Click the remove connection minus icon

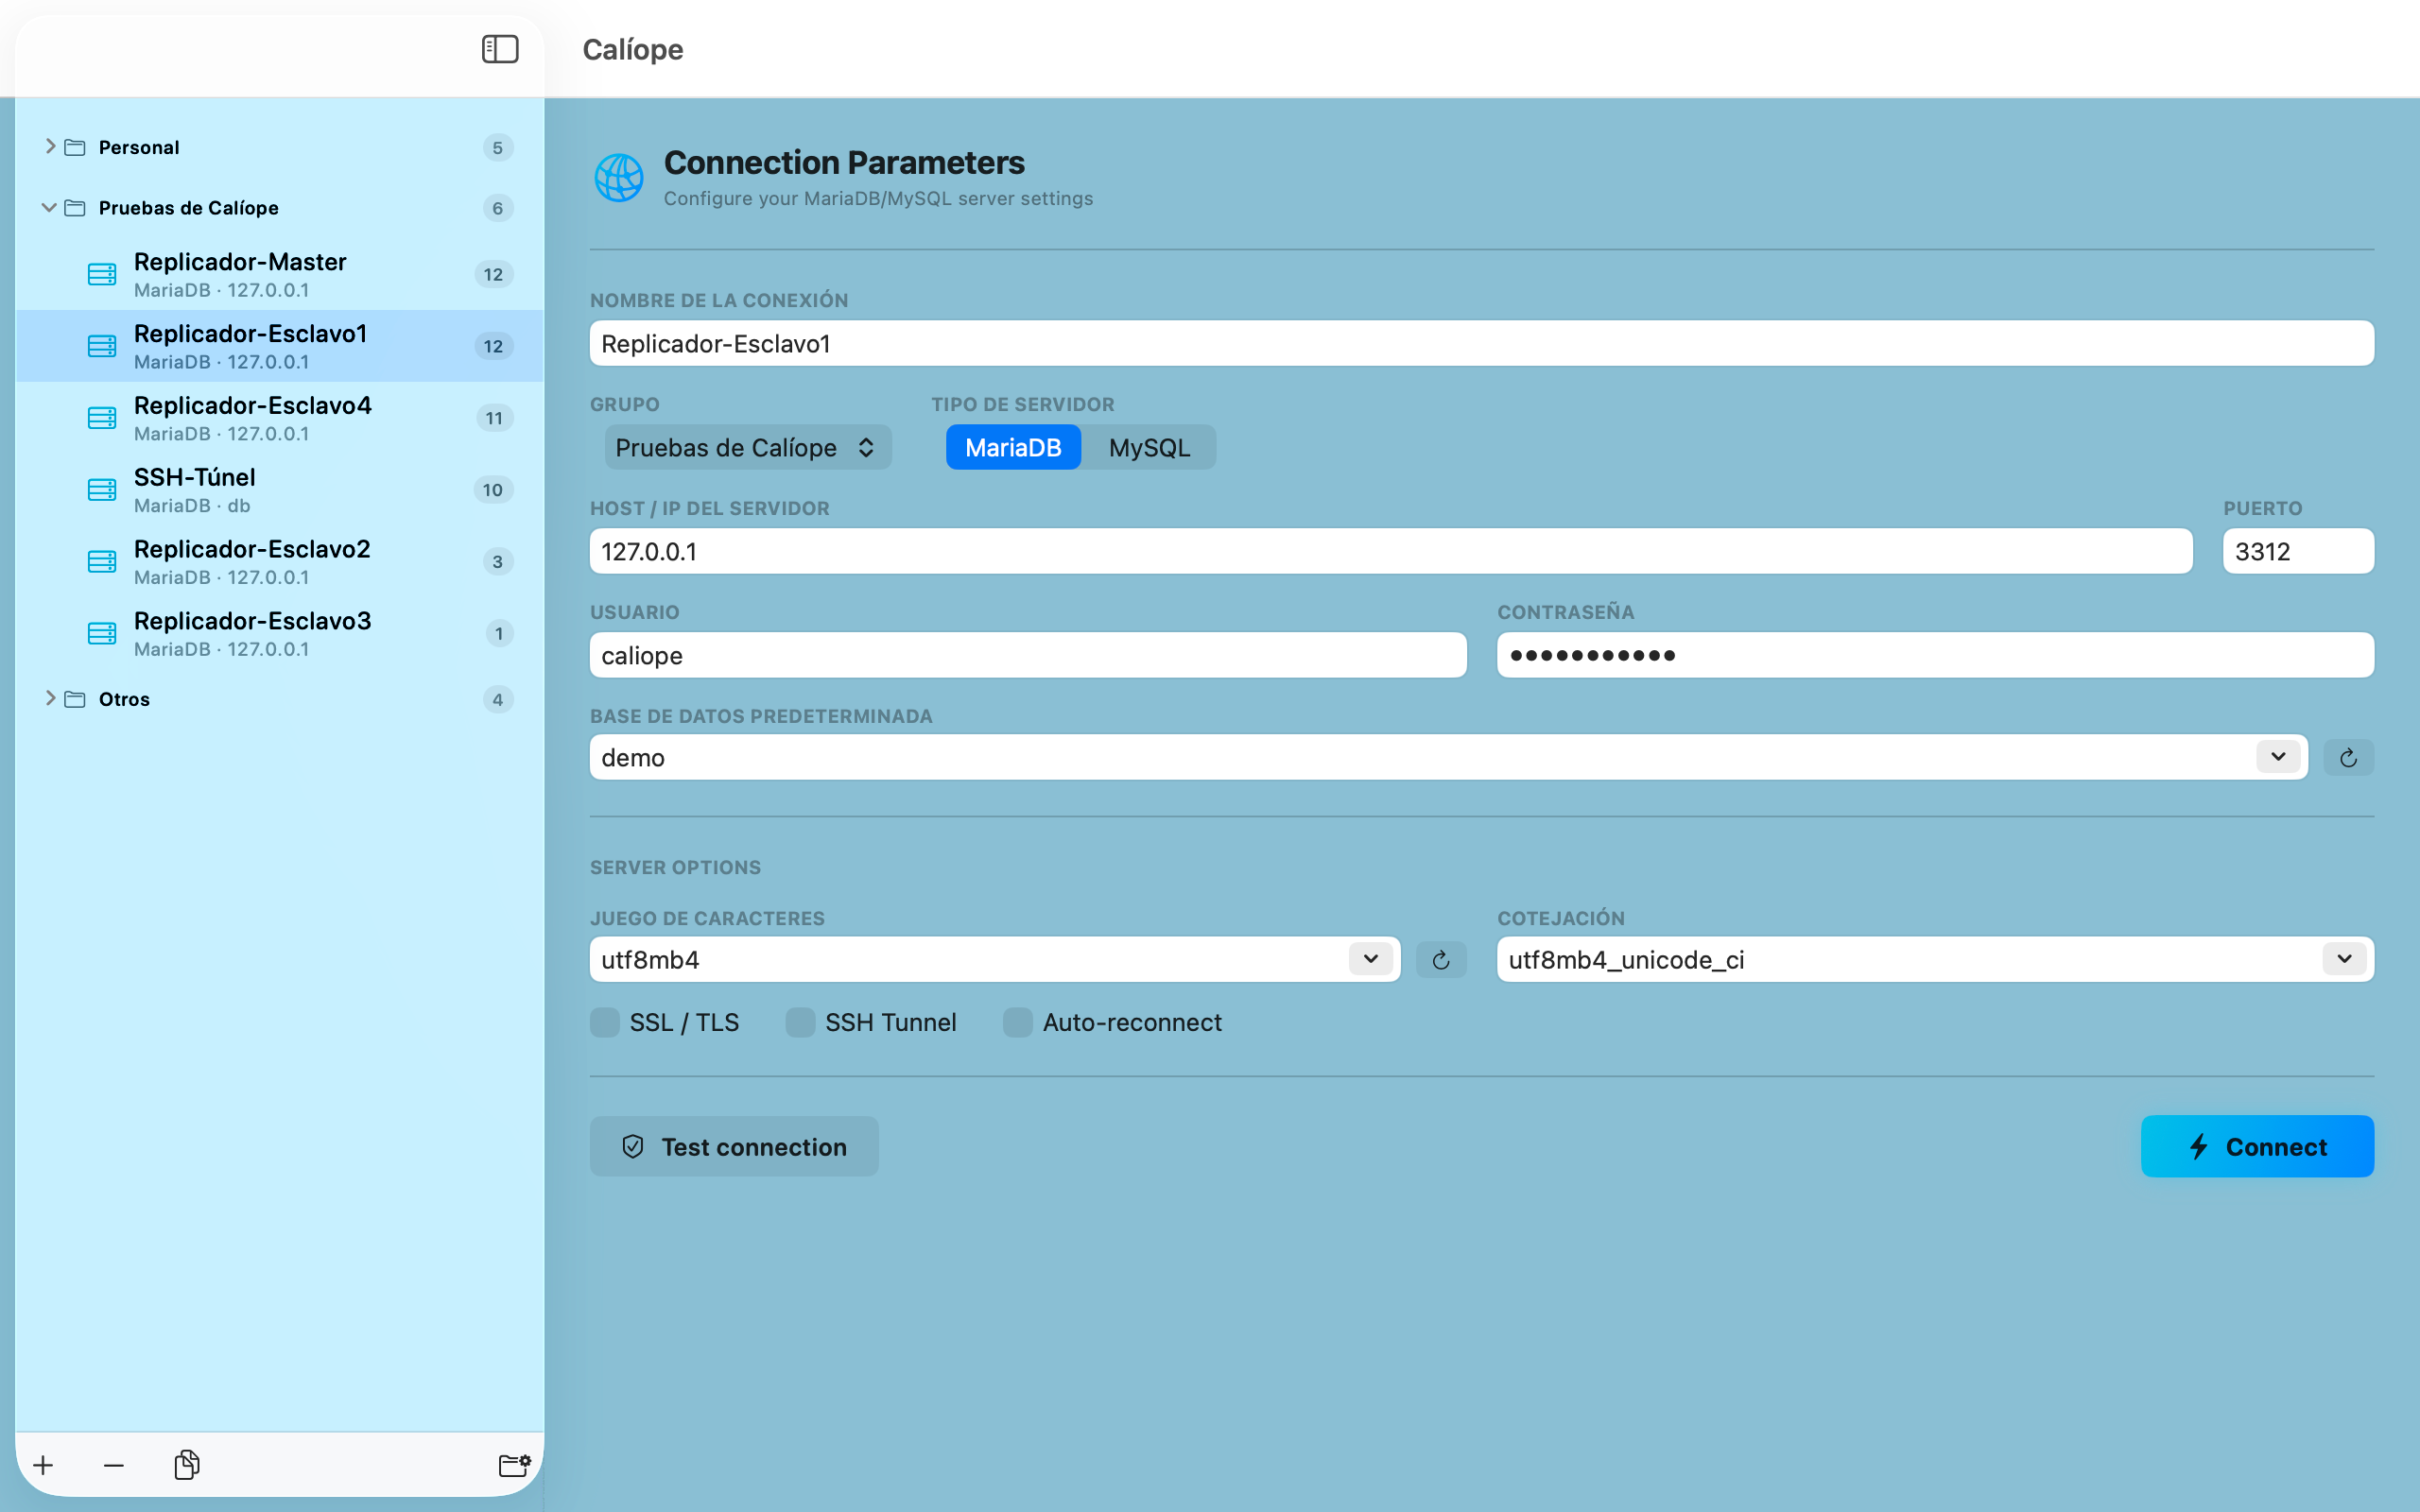pyautogui.click(x=114, y=1465)
